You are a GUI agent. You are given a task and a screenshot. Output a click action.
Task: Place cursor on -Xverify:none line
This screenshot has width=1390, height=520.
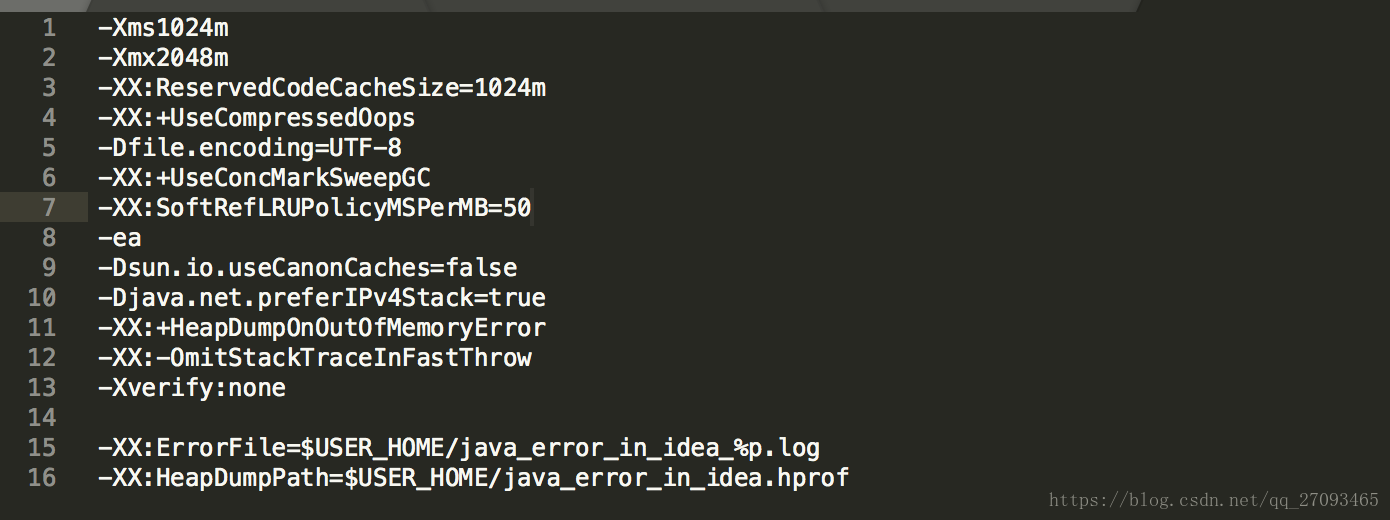192,388
